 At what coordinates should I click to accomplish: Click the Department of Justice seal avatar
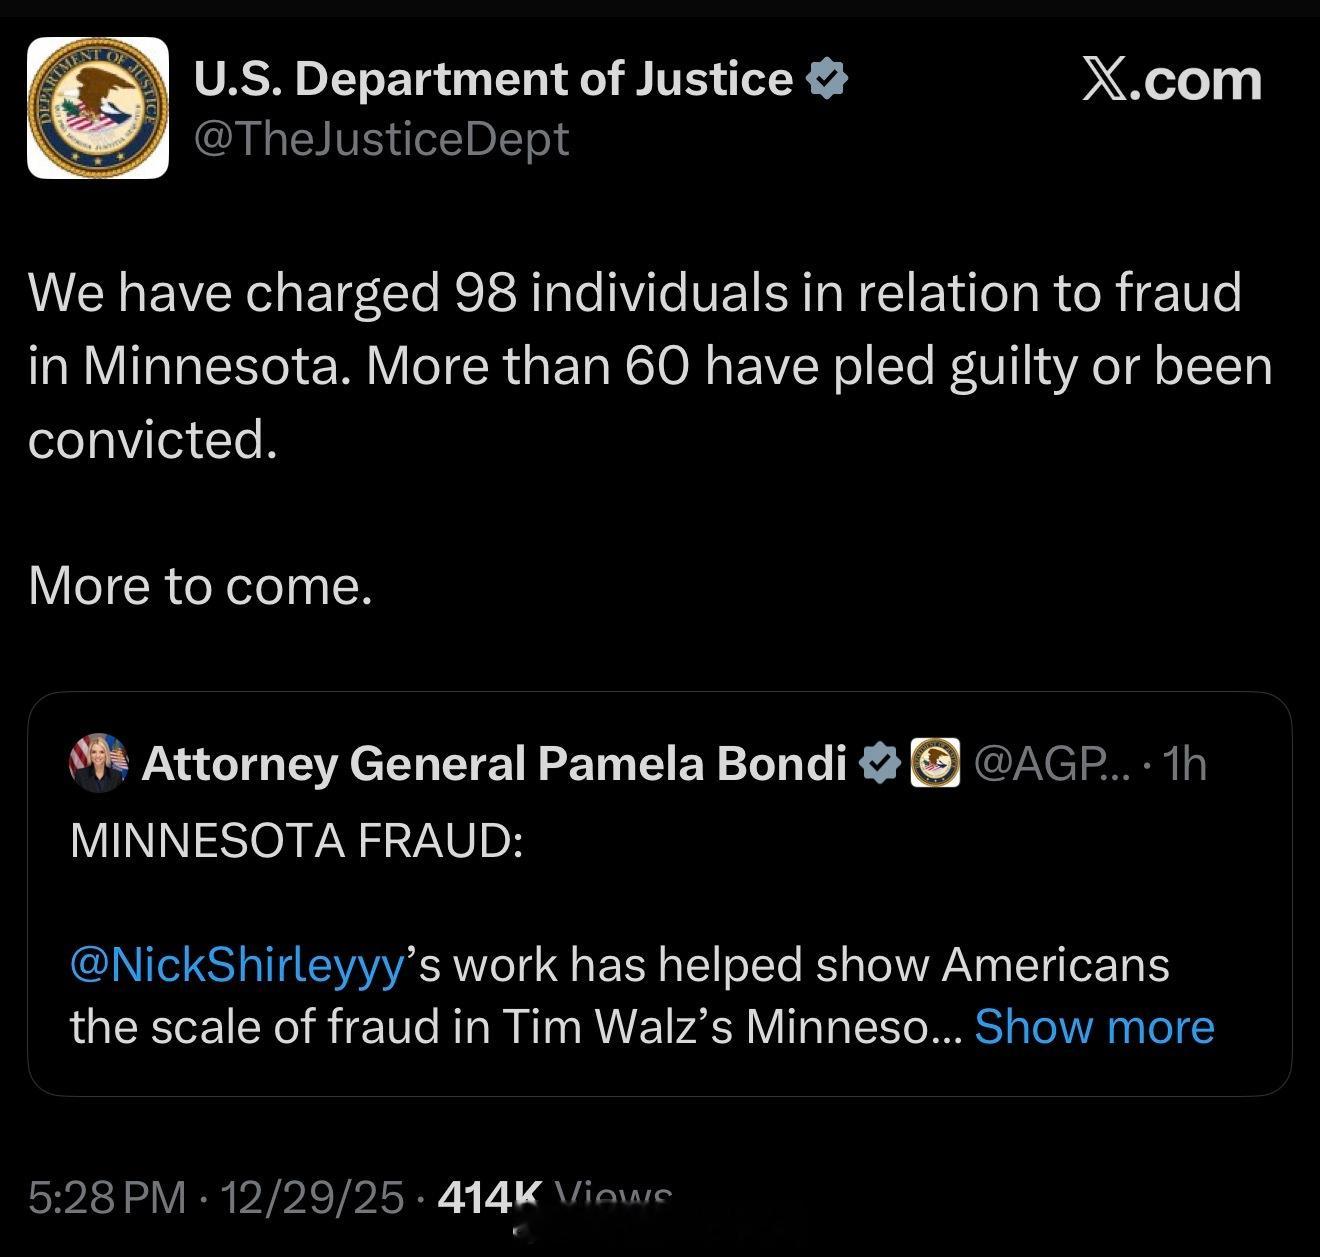click(98, 108)
